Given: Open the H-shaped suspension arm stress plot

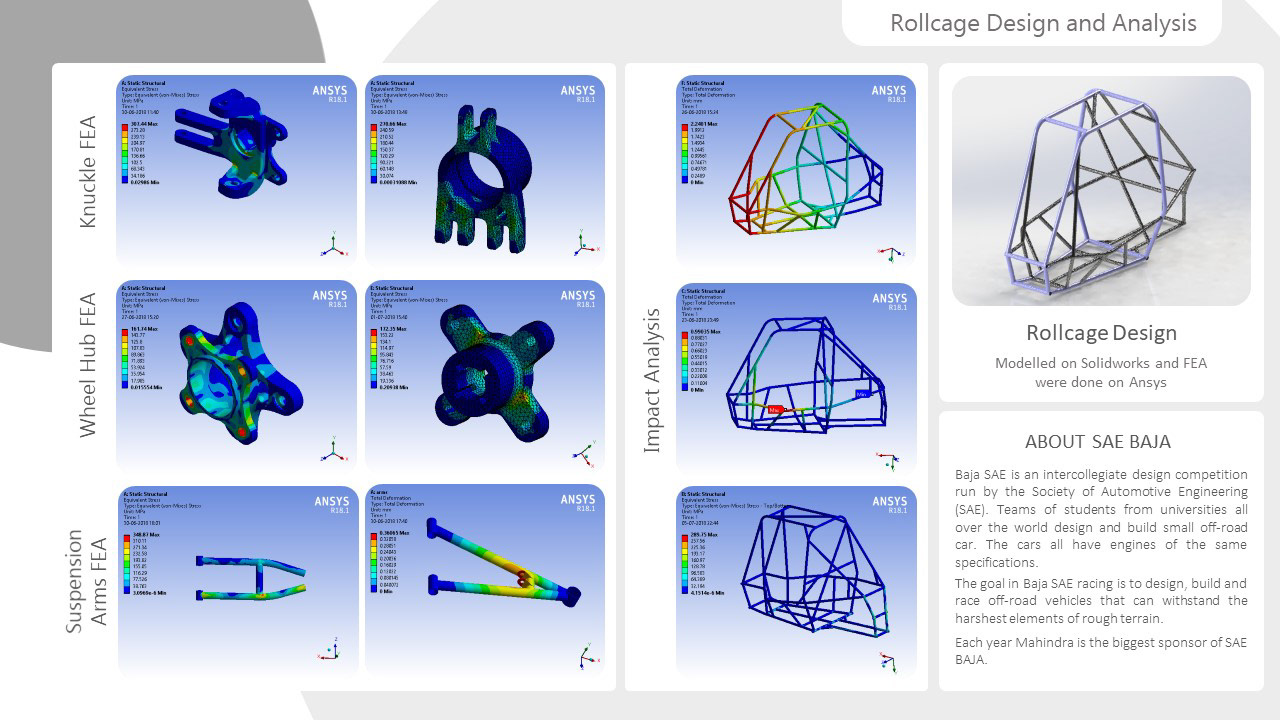Looking at the screenshot, I should tap(236, 580).
